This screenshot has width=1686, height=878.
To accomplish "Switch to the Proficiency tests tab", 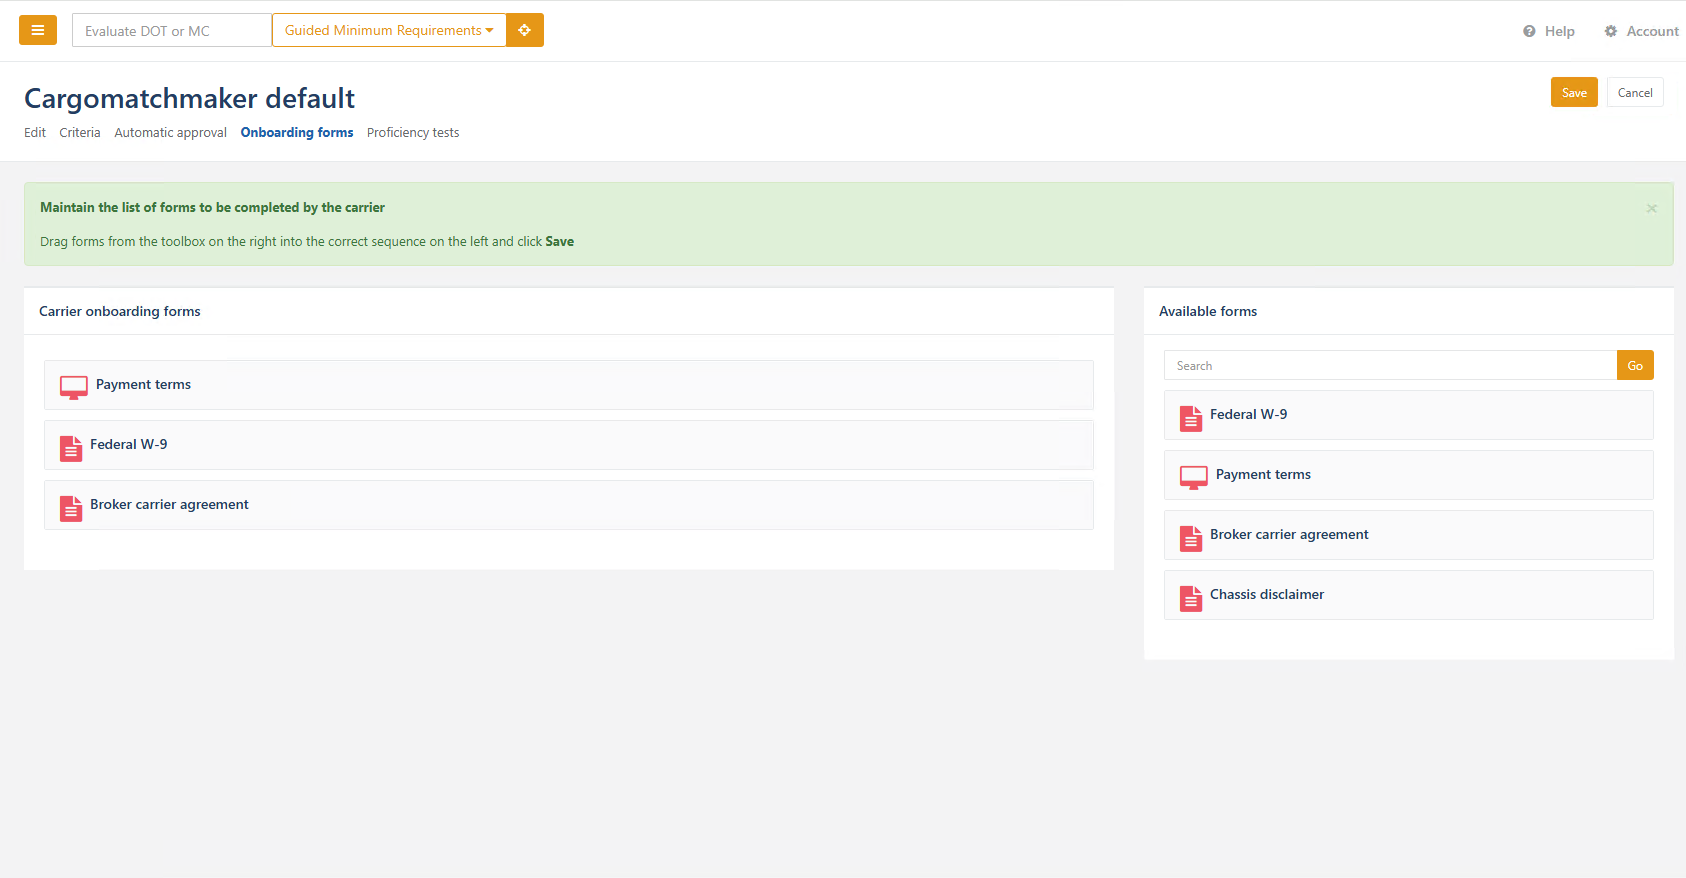I will pyautogui.click(x=413, y=132).
